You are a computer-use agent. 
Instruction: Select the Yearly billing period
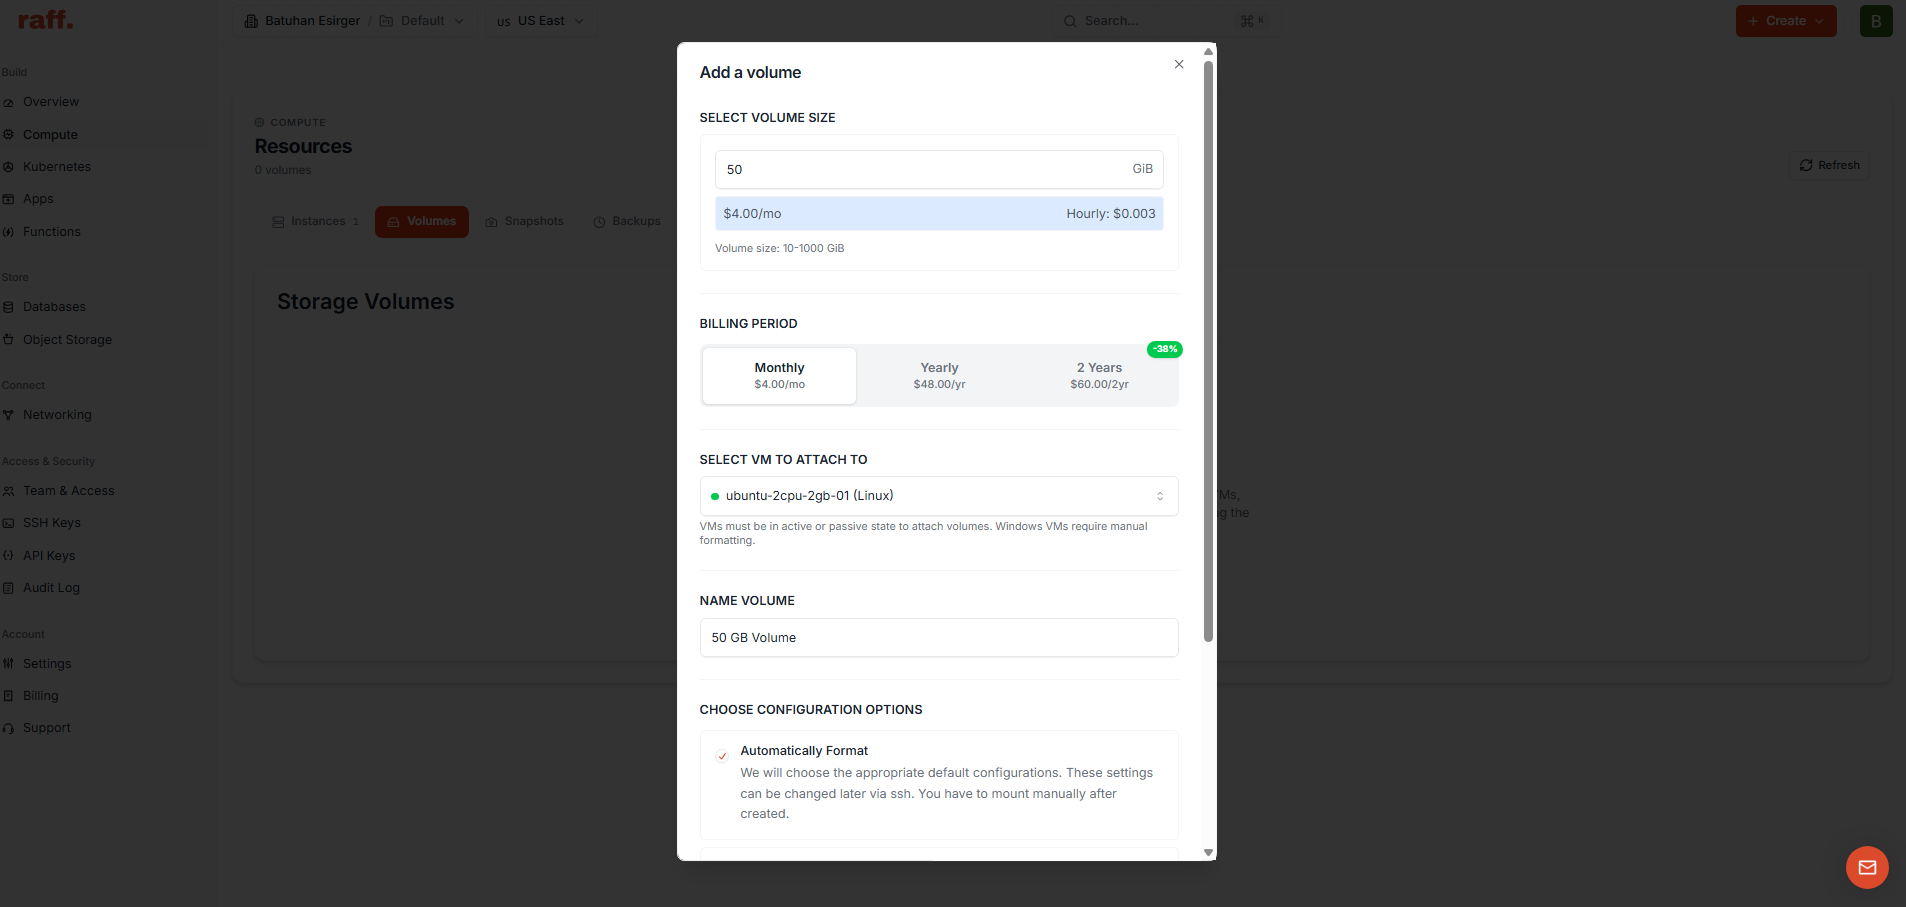click(939, 376)
